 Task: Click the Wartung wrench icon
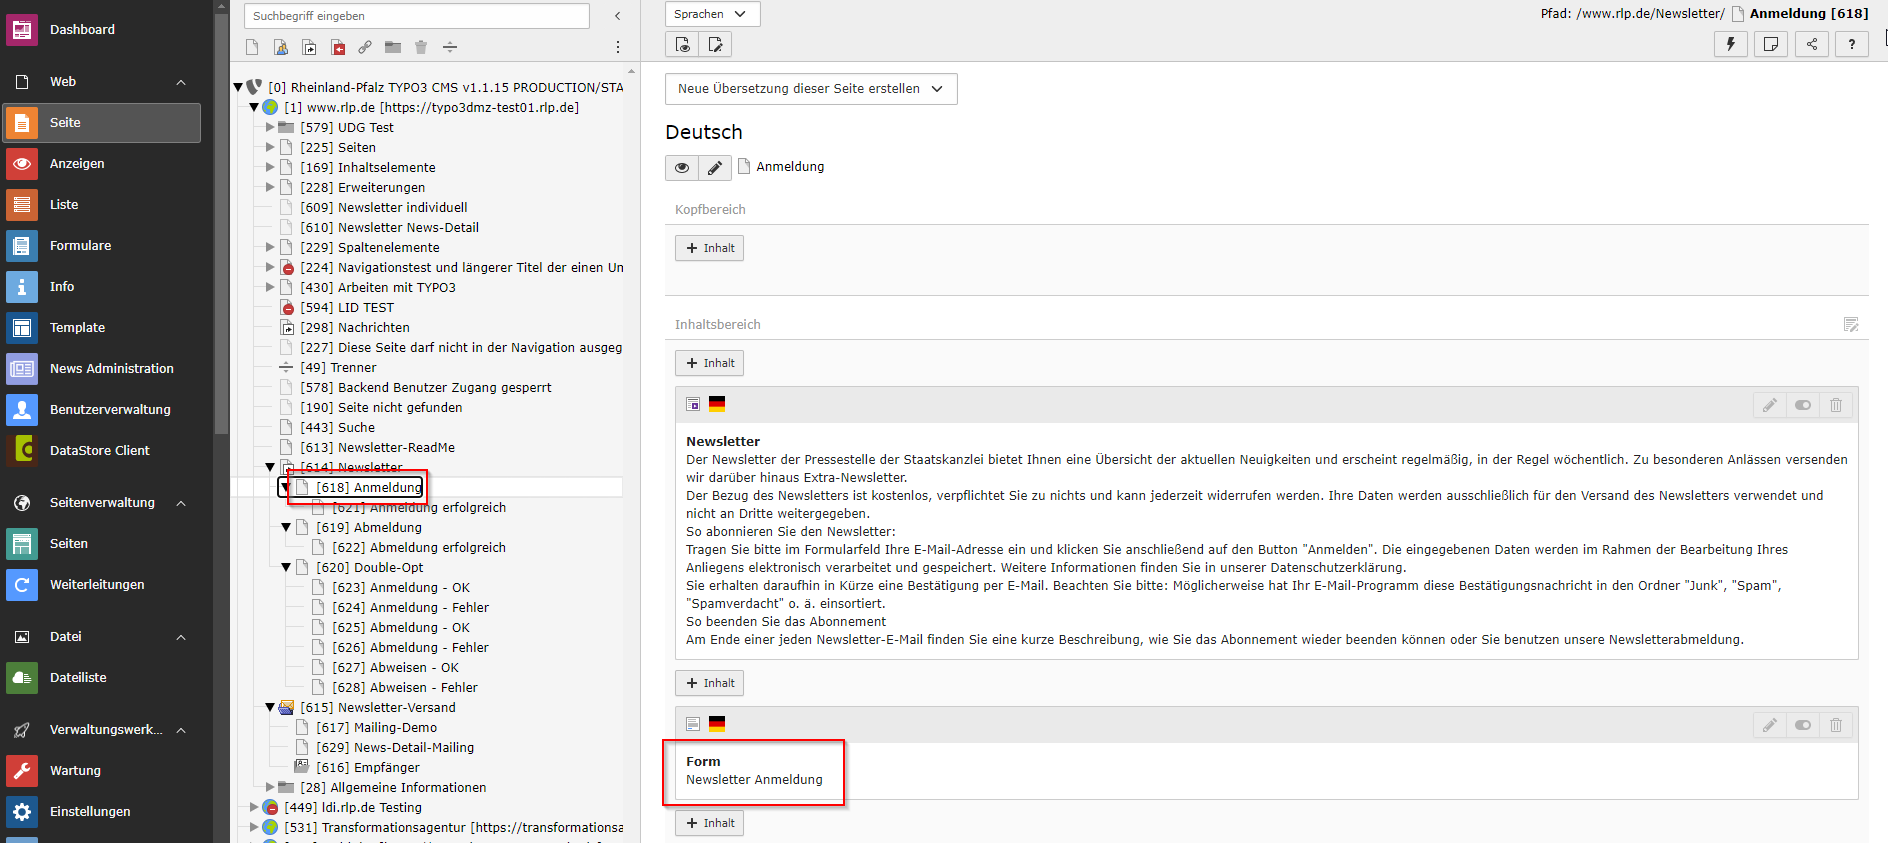point(22,771)
